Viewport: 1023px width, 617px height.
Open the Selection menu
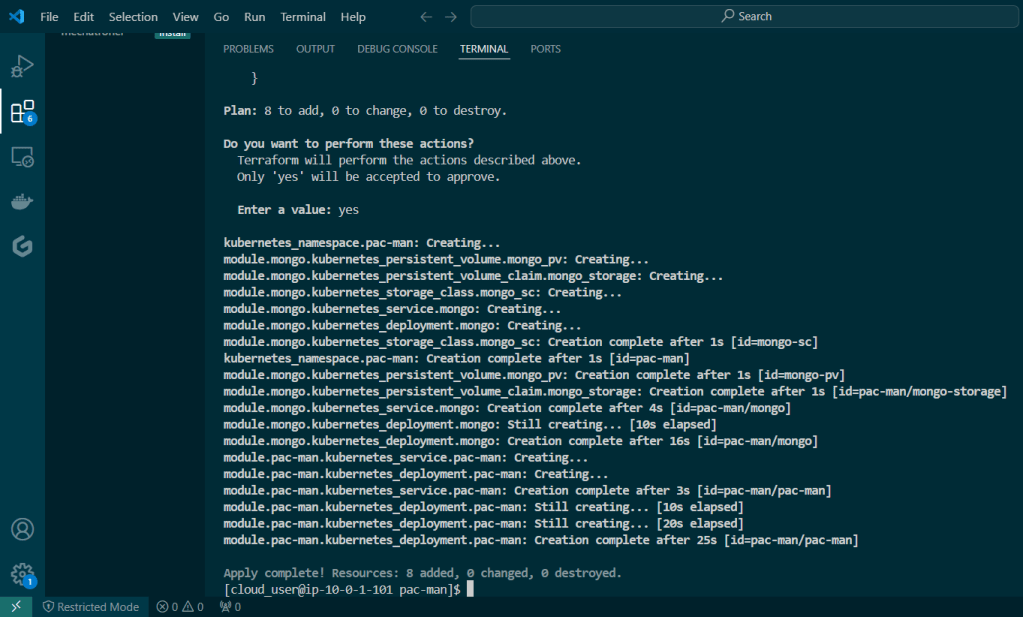(x=133, y=16)
